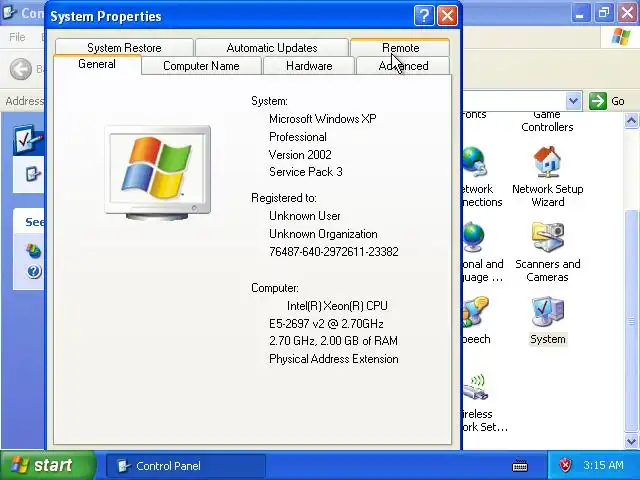
Task: Click the text 'Version 2002'
Action: pyautogui.click(x=300, y=155)
